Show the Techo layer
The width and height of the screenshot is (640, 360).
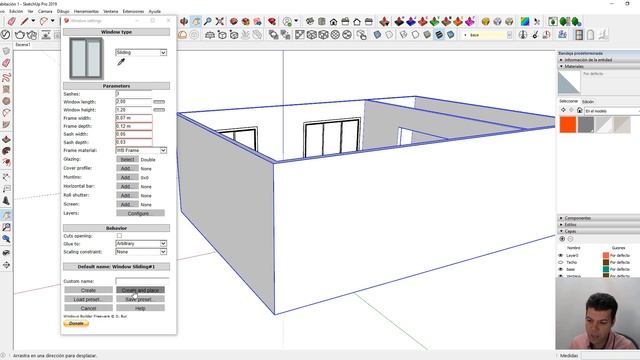point(560,262)
